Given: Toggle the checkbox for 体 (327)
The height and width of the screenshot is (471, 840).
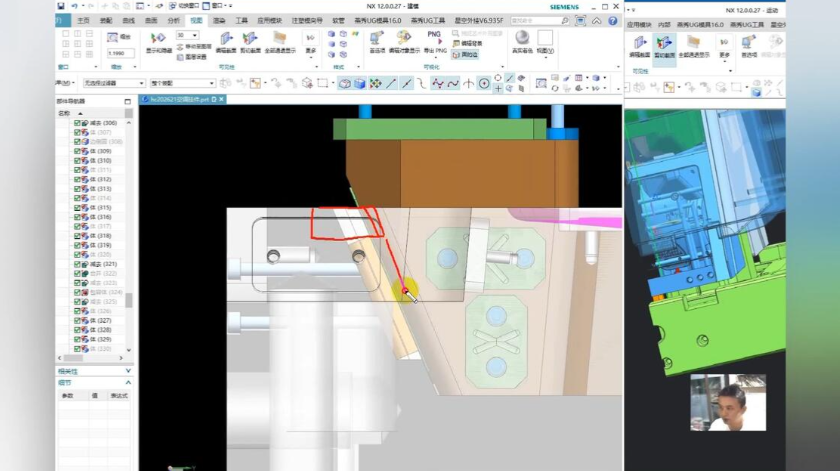Looking at the screenshot, I should click(77, 320).
